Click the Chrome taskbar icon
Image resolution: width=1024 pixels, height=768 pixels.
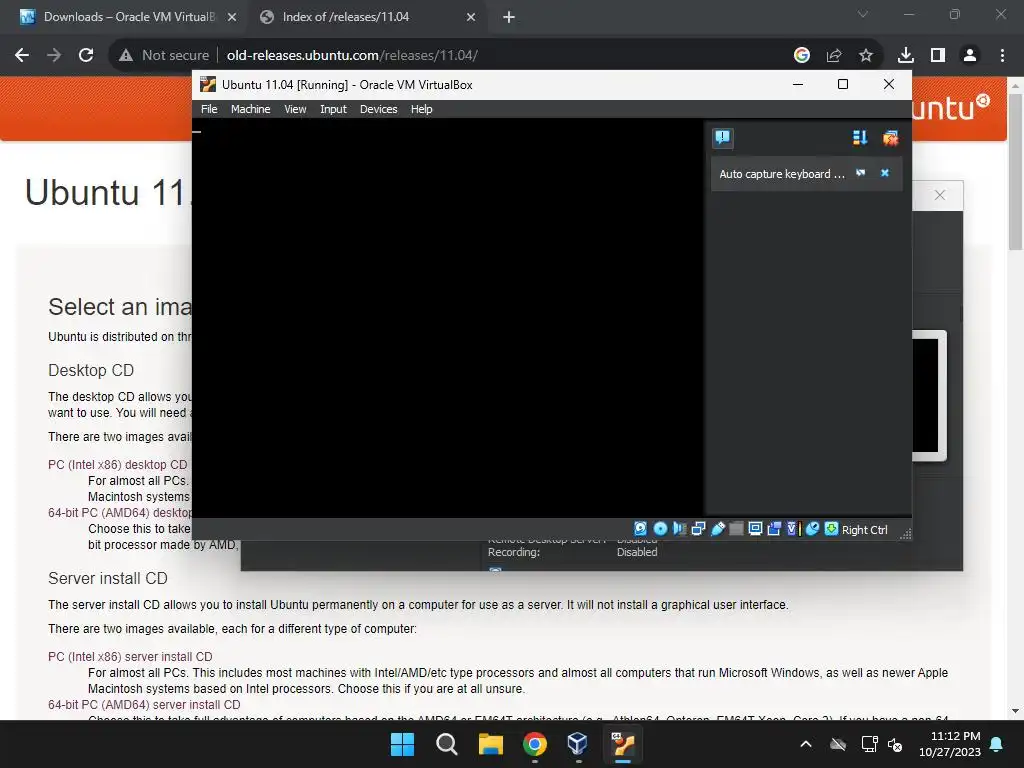click(534, 744)
